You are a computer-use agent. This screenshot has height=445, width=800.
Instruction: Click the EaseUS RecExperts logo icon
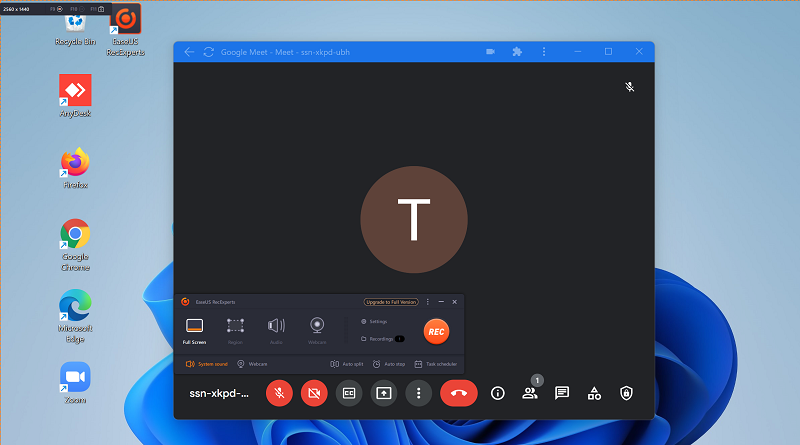(x=185, y=302)
